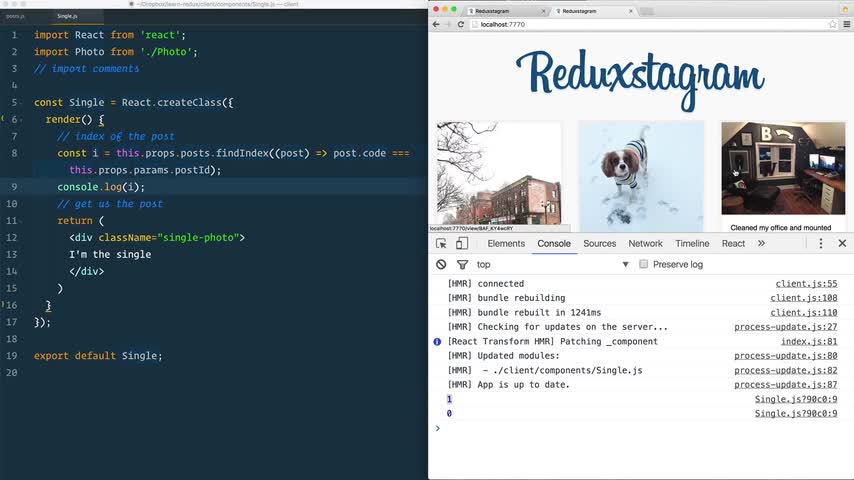Open the process-update.js:87 source link

point(785,385)
